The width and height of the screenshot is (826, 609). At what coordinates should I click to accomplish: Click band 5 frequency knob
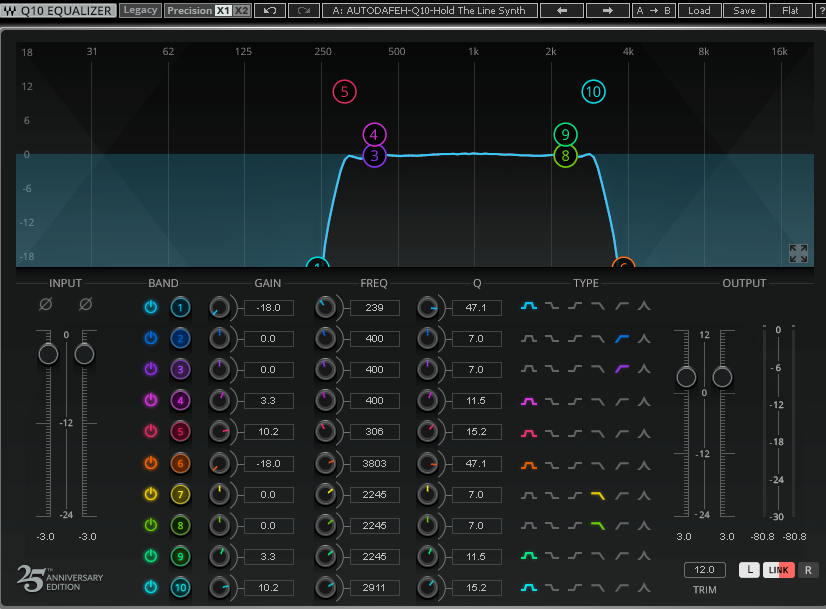pos(326,432)
